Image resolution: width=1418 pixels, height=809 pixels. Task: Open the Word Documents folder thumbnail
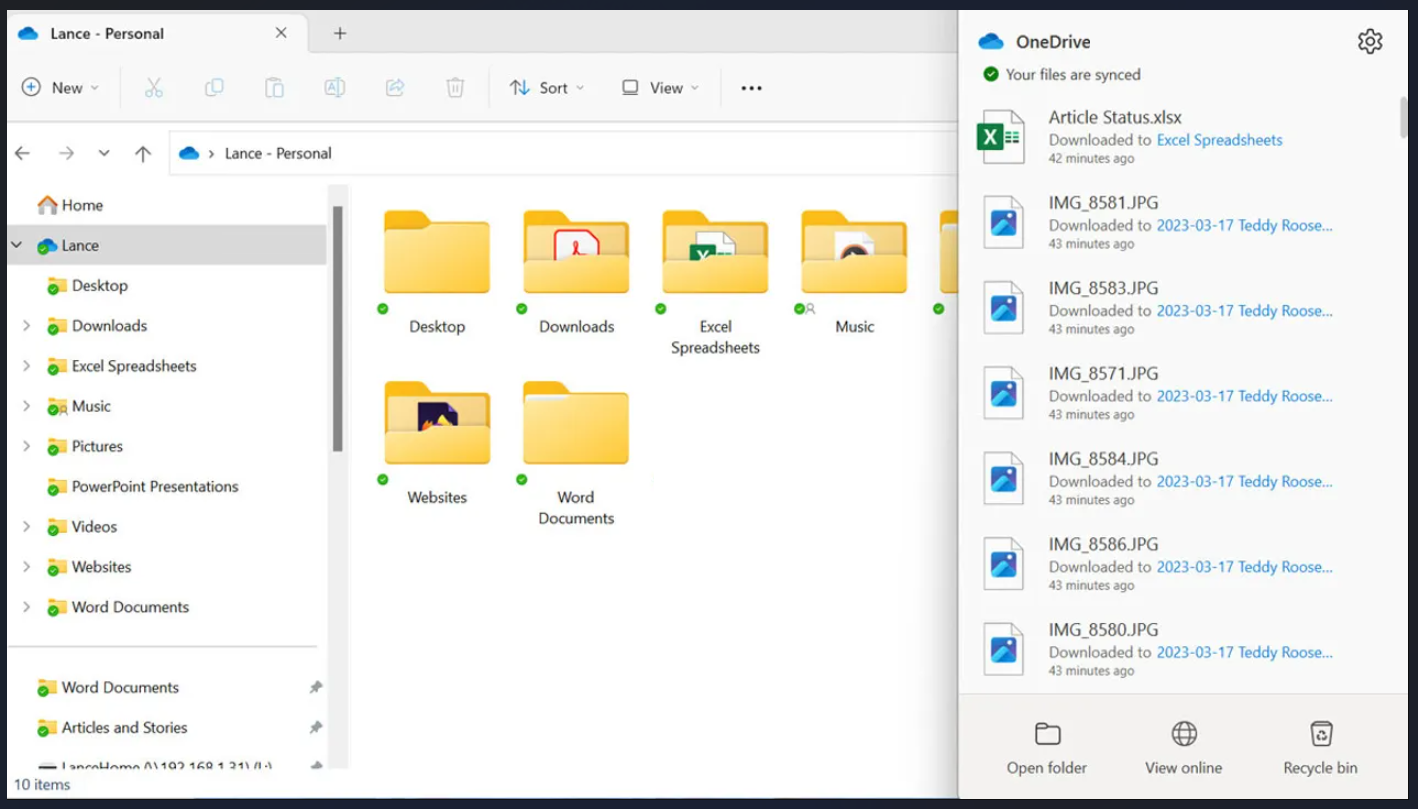point(575,424)
